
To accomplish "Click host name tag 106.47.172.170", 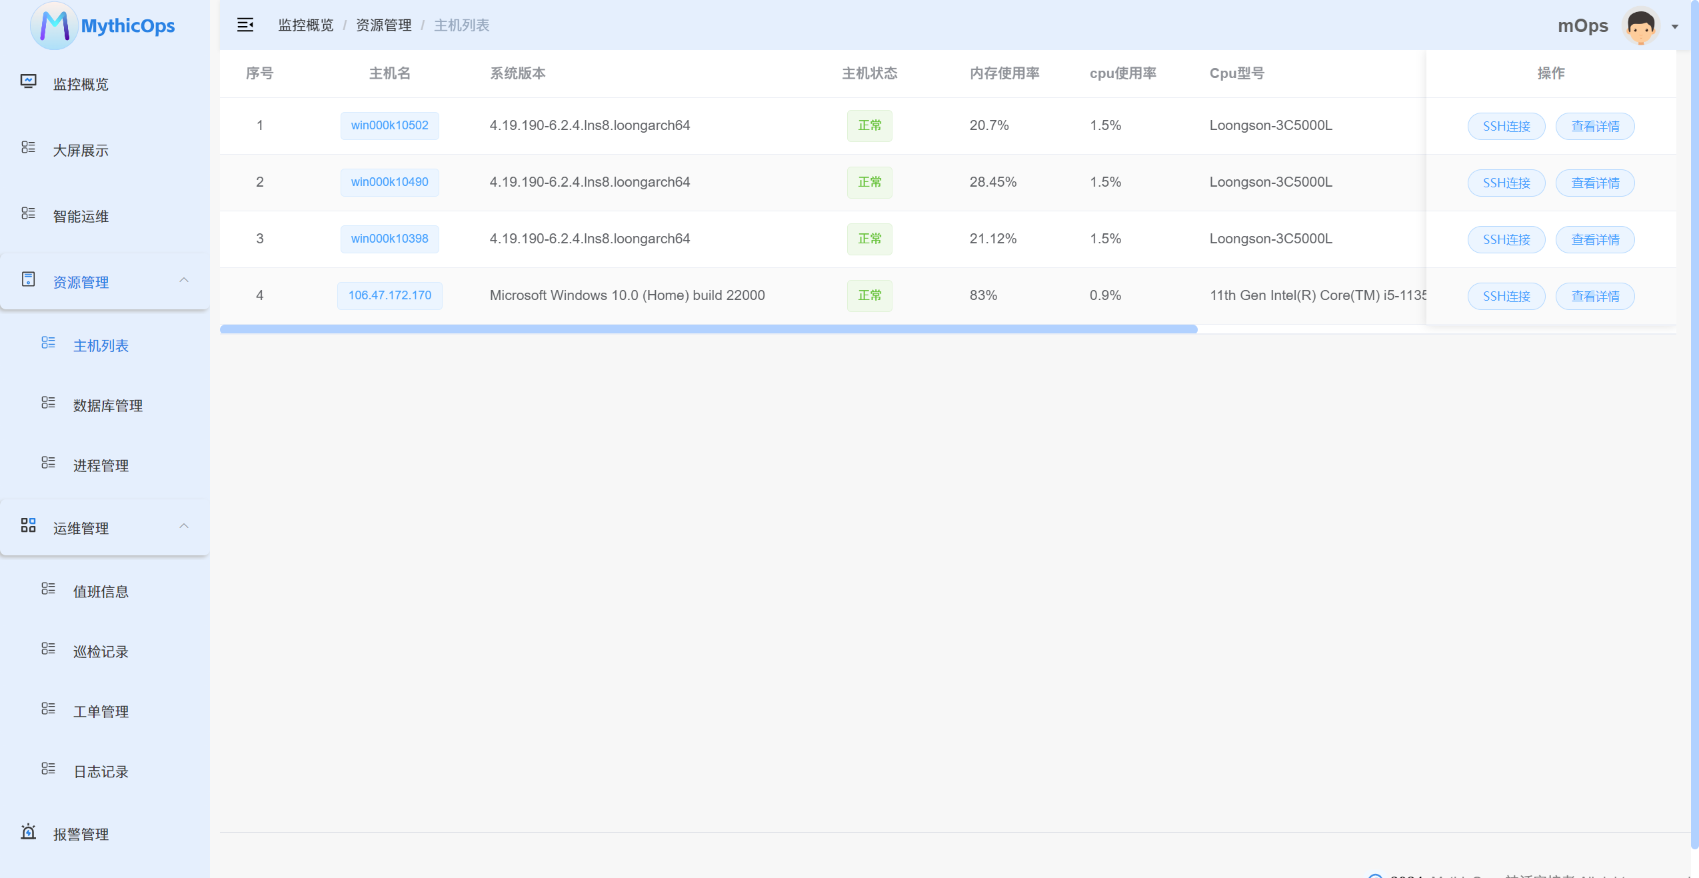I will pyautogui.click(x=390, y=296).
